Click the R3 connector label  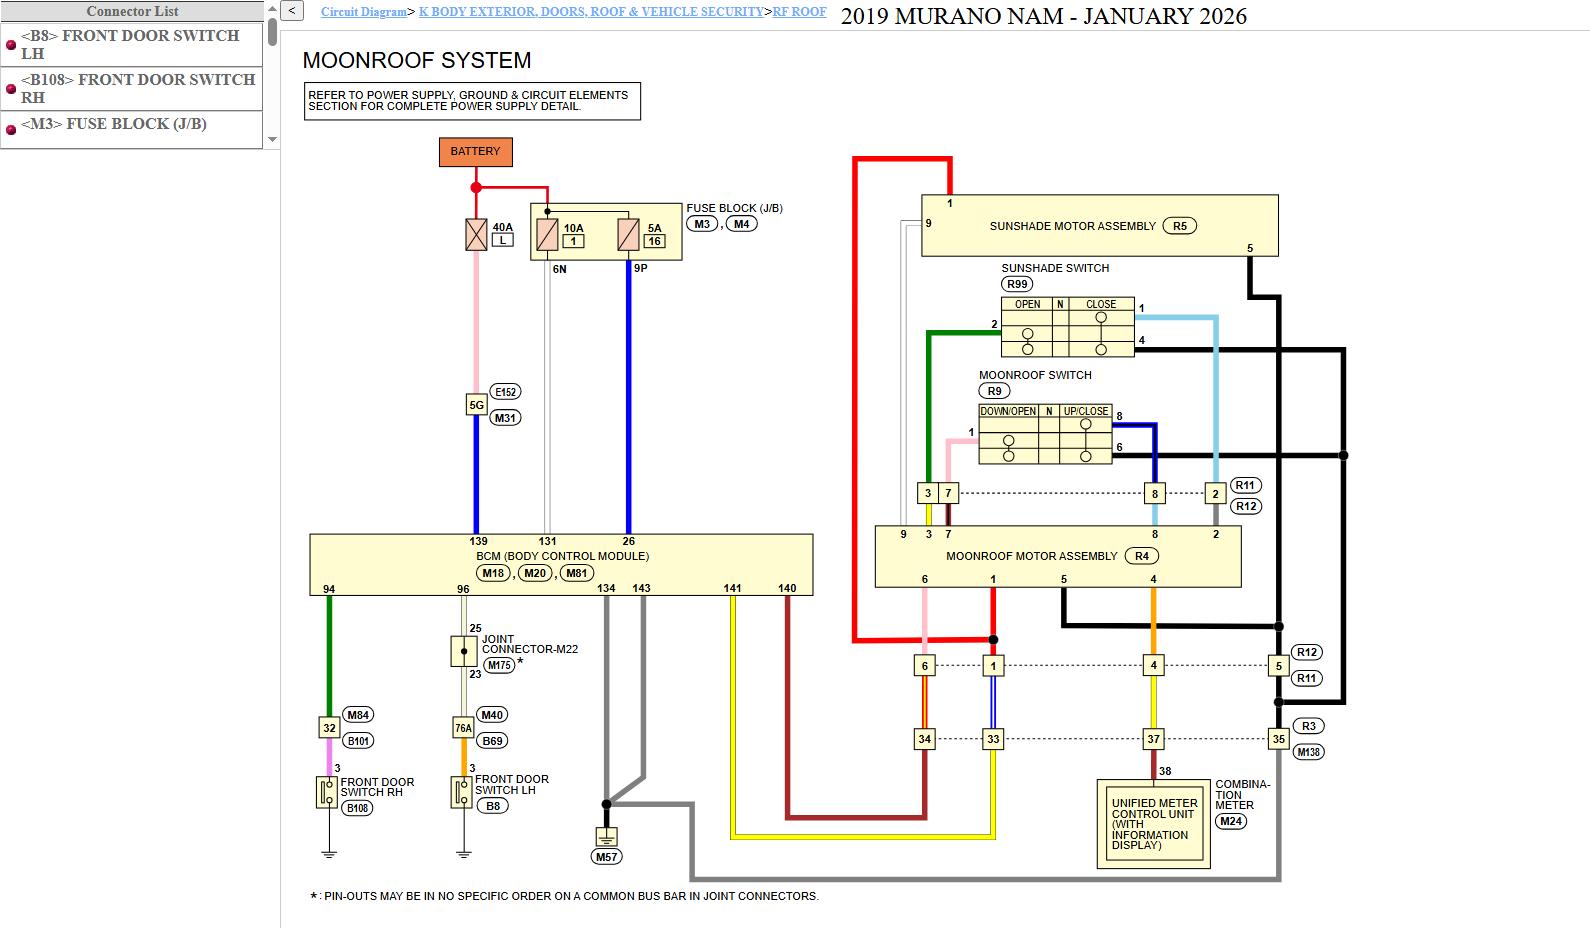[x=1308, y=726]
